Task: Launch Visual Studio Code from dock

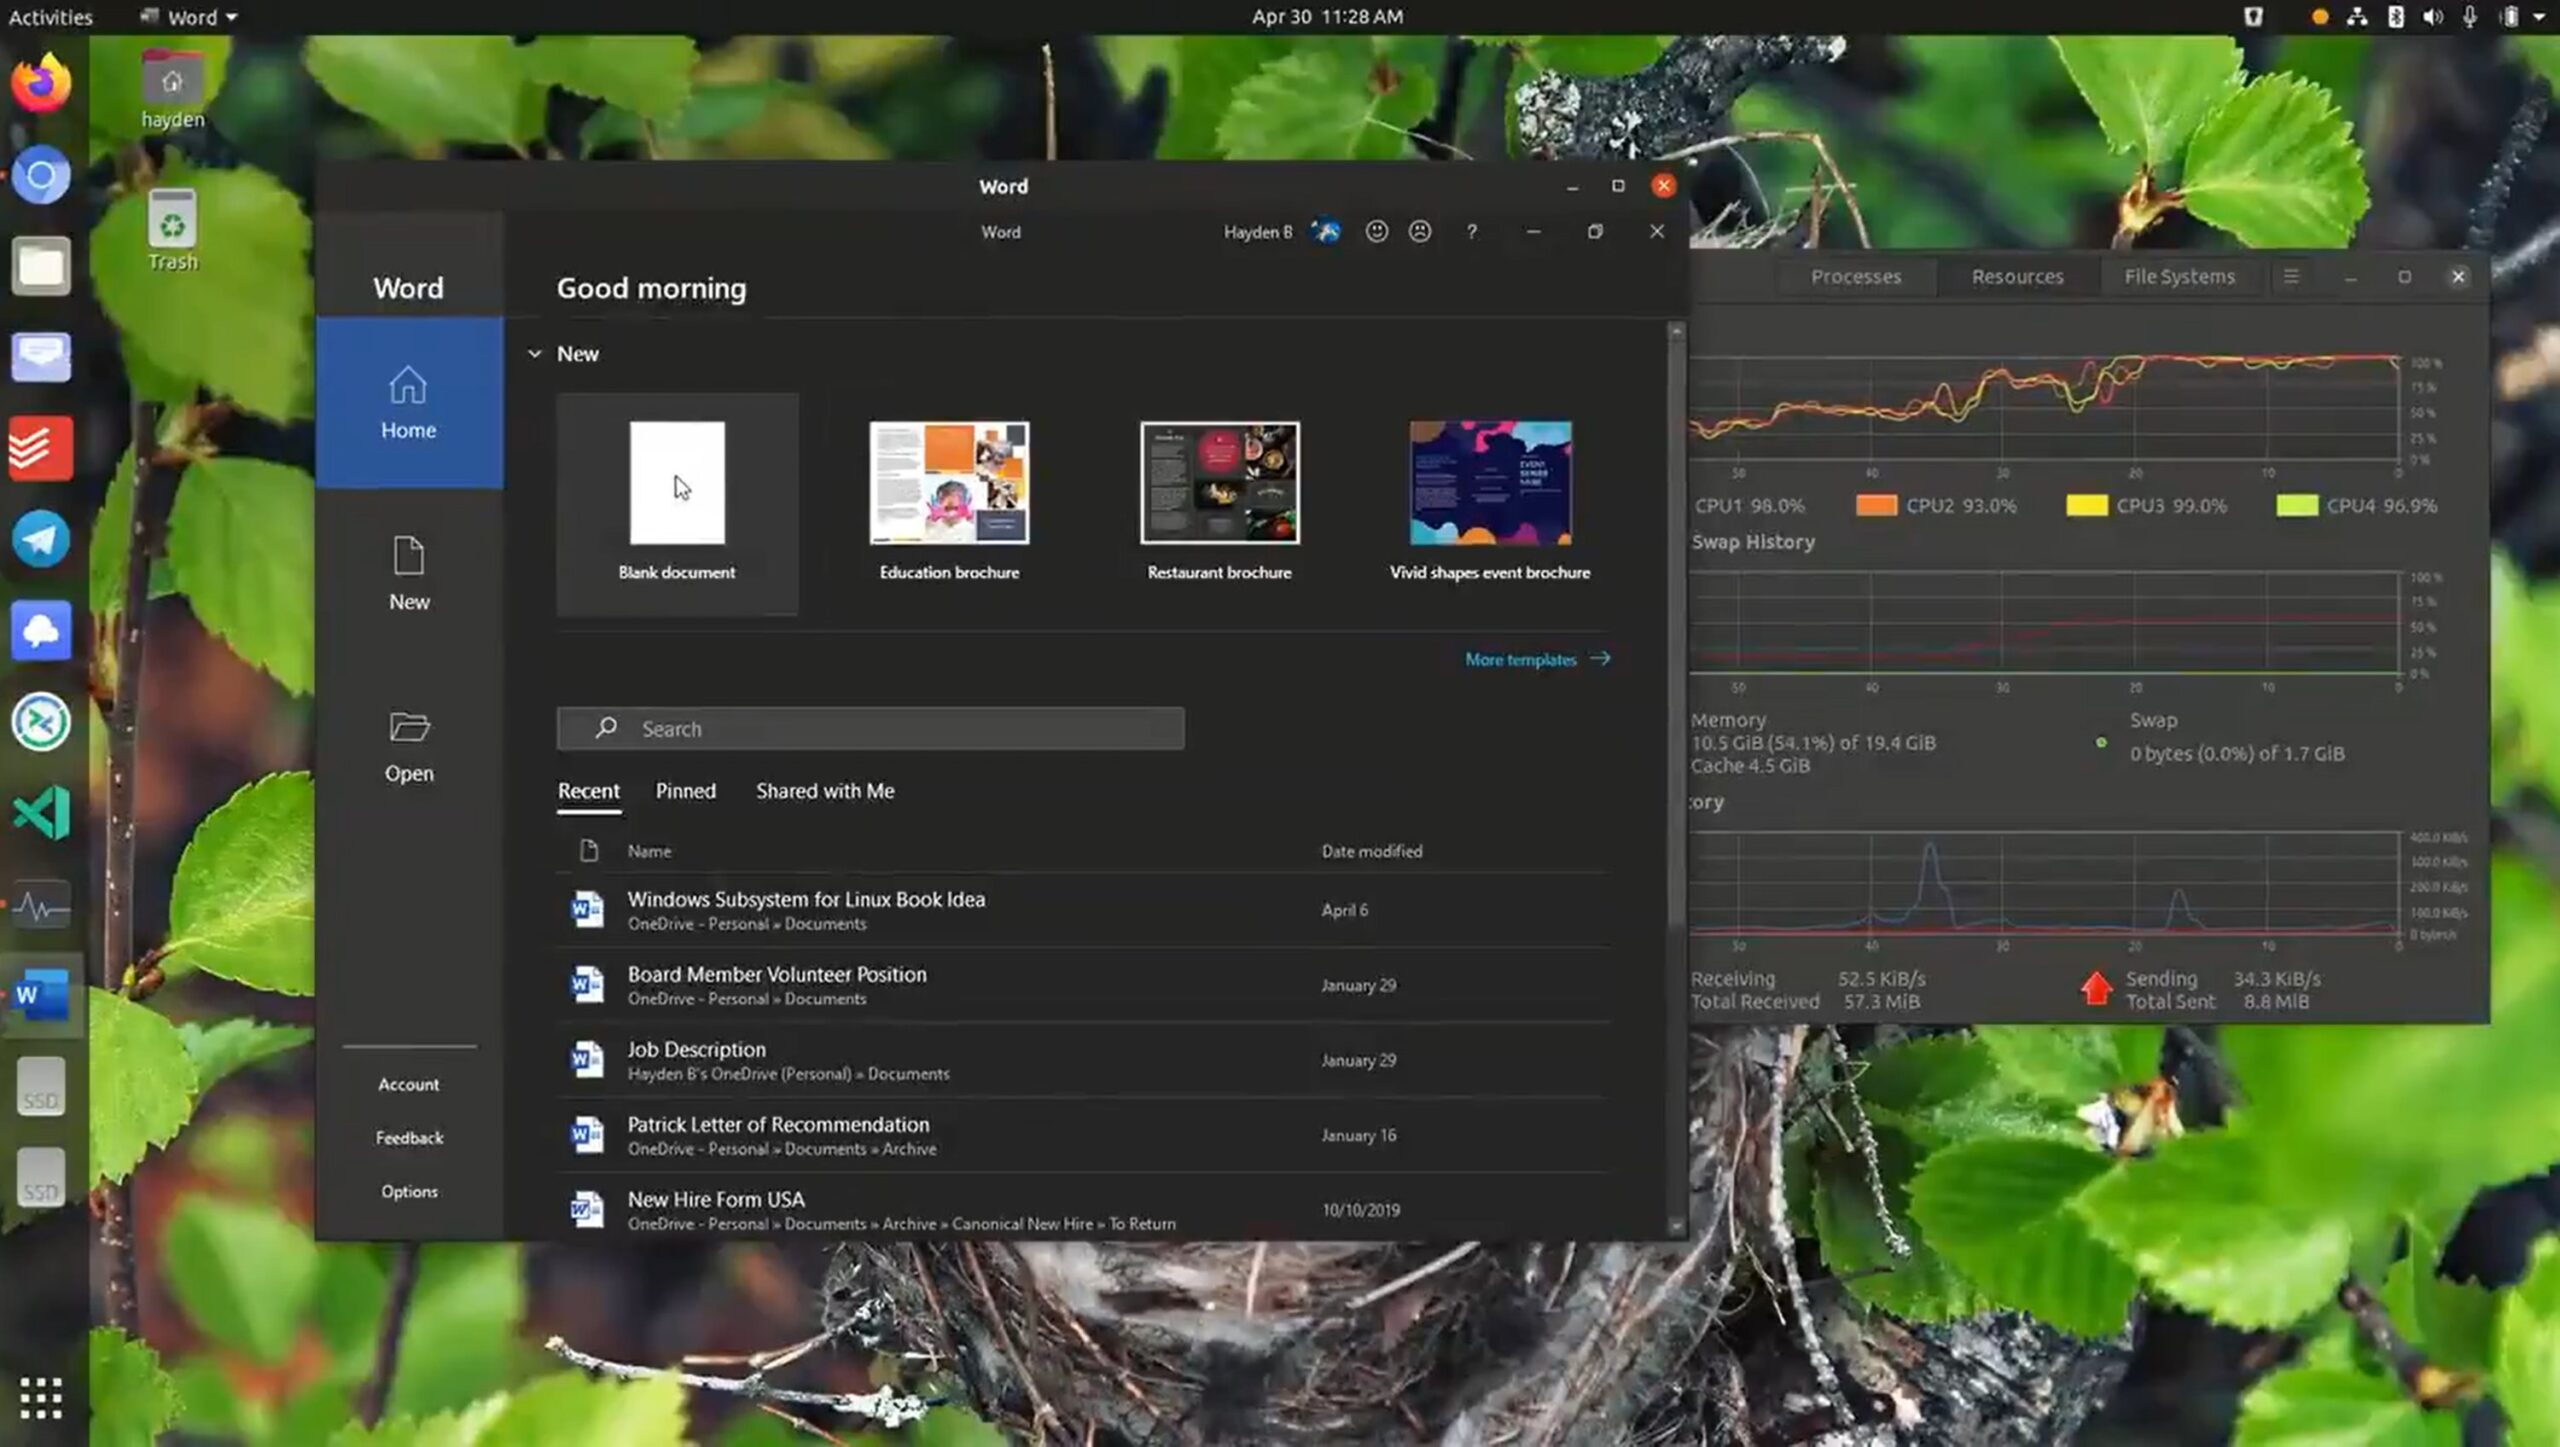Action: [41, 812]
